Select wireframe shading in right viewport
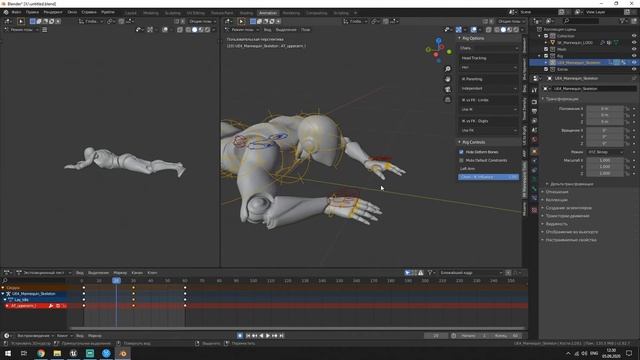The width and height of the screenshot is (640, 360). (496, 30)
